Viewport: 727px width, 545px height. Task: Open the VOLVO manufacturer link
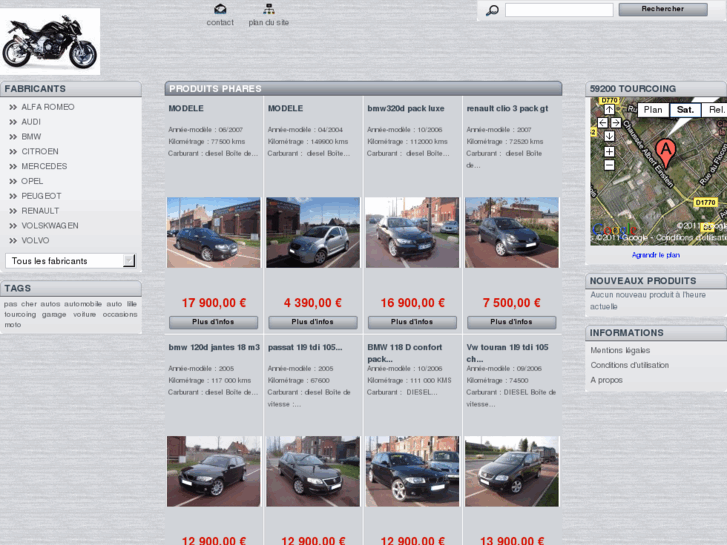35,241
